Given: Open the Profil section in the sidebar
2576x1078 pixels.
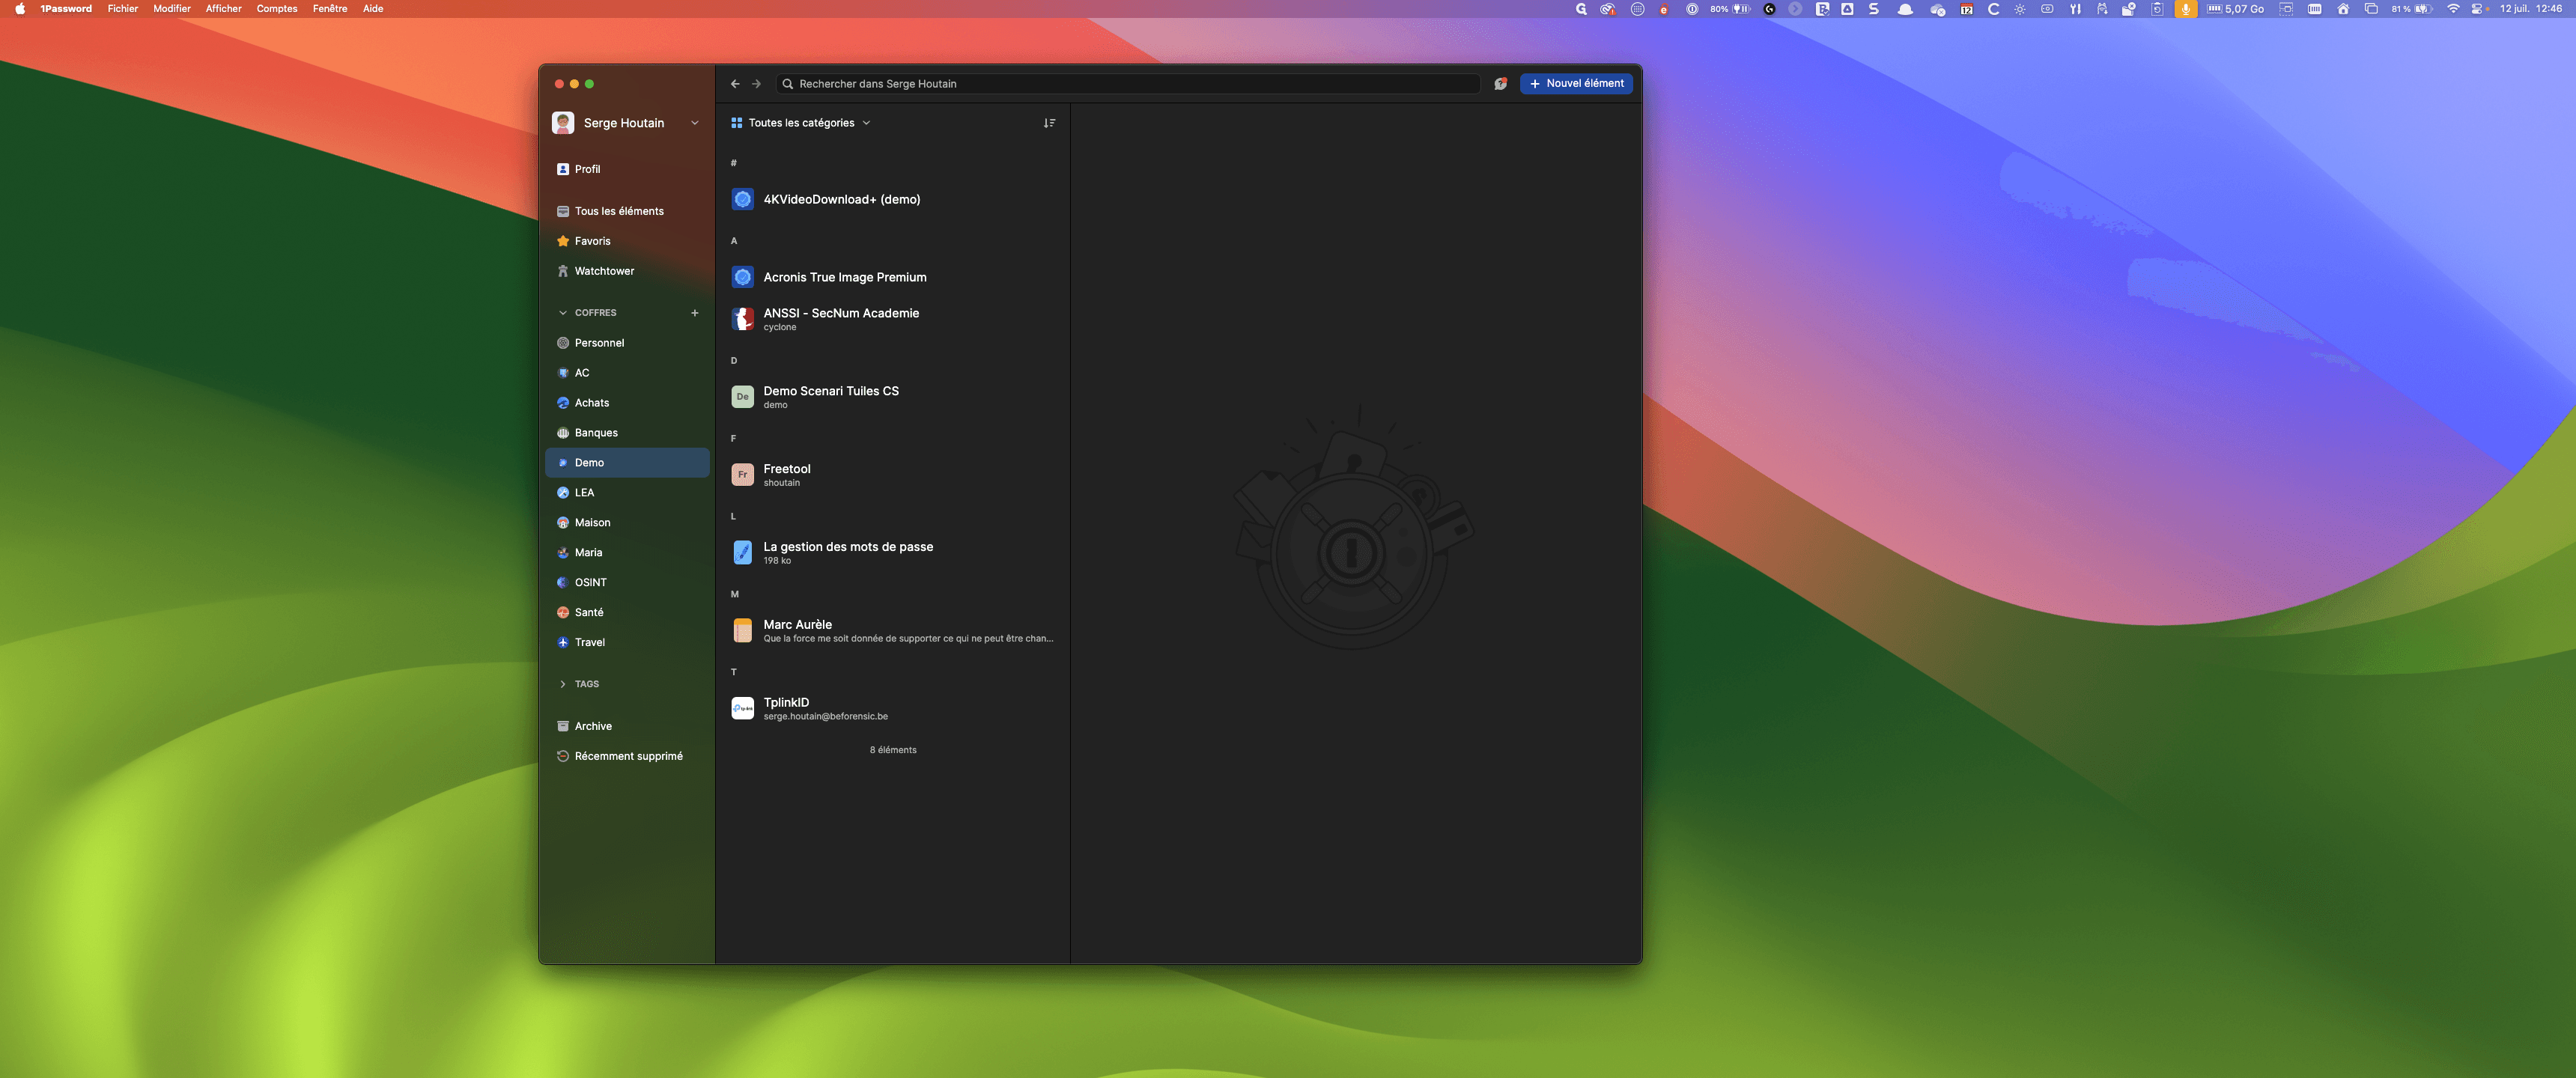Looking at the screenshot, I should [627, 169].
